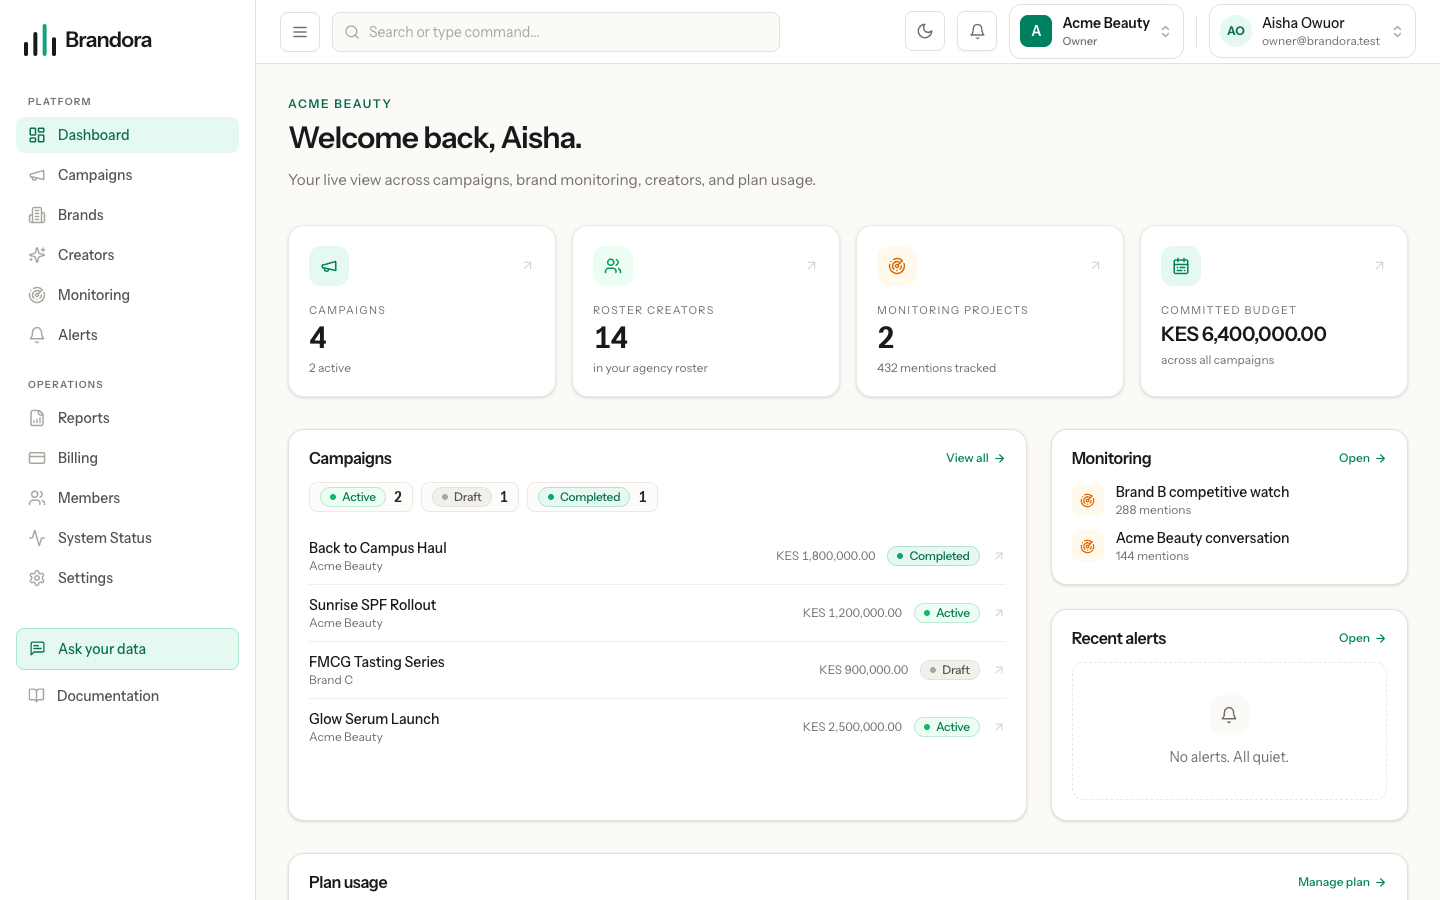Click the Dashboard sidebar item
The height and width of the screenshot is (900, 1440).
click(127, 135)
